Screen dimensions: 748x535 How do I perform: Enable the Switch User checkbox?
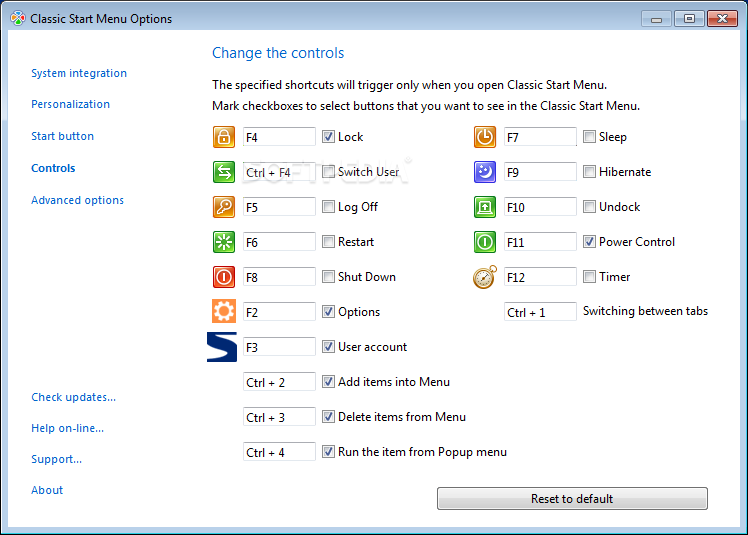coord(328,172)
